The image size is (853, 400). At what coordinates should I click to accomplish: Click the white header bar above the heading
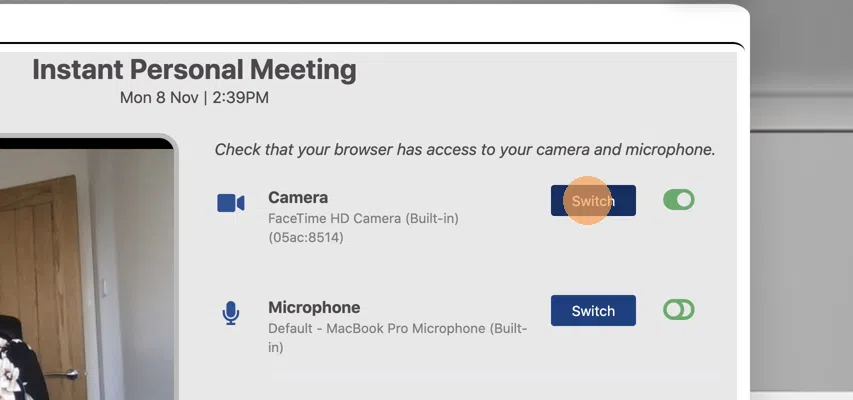370,23
